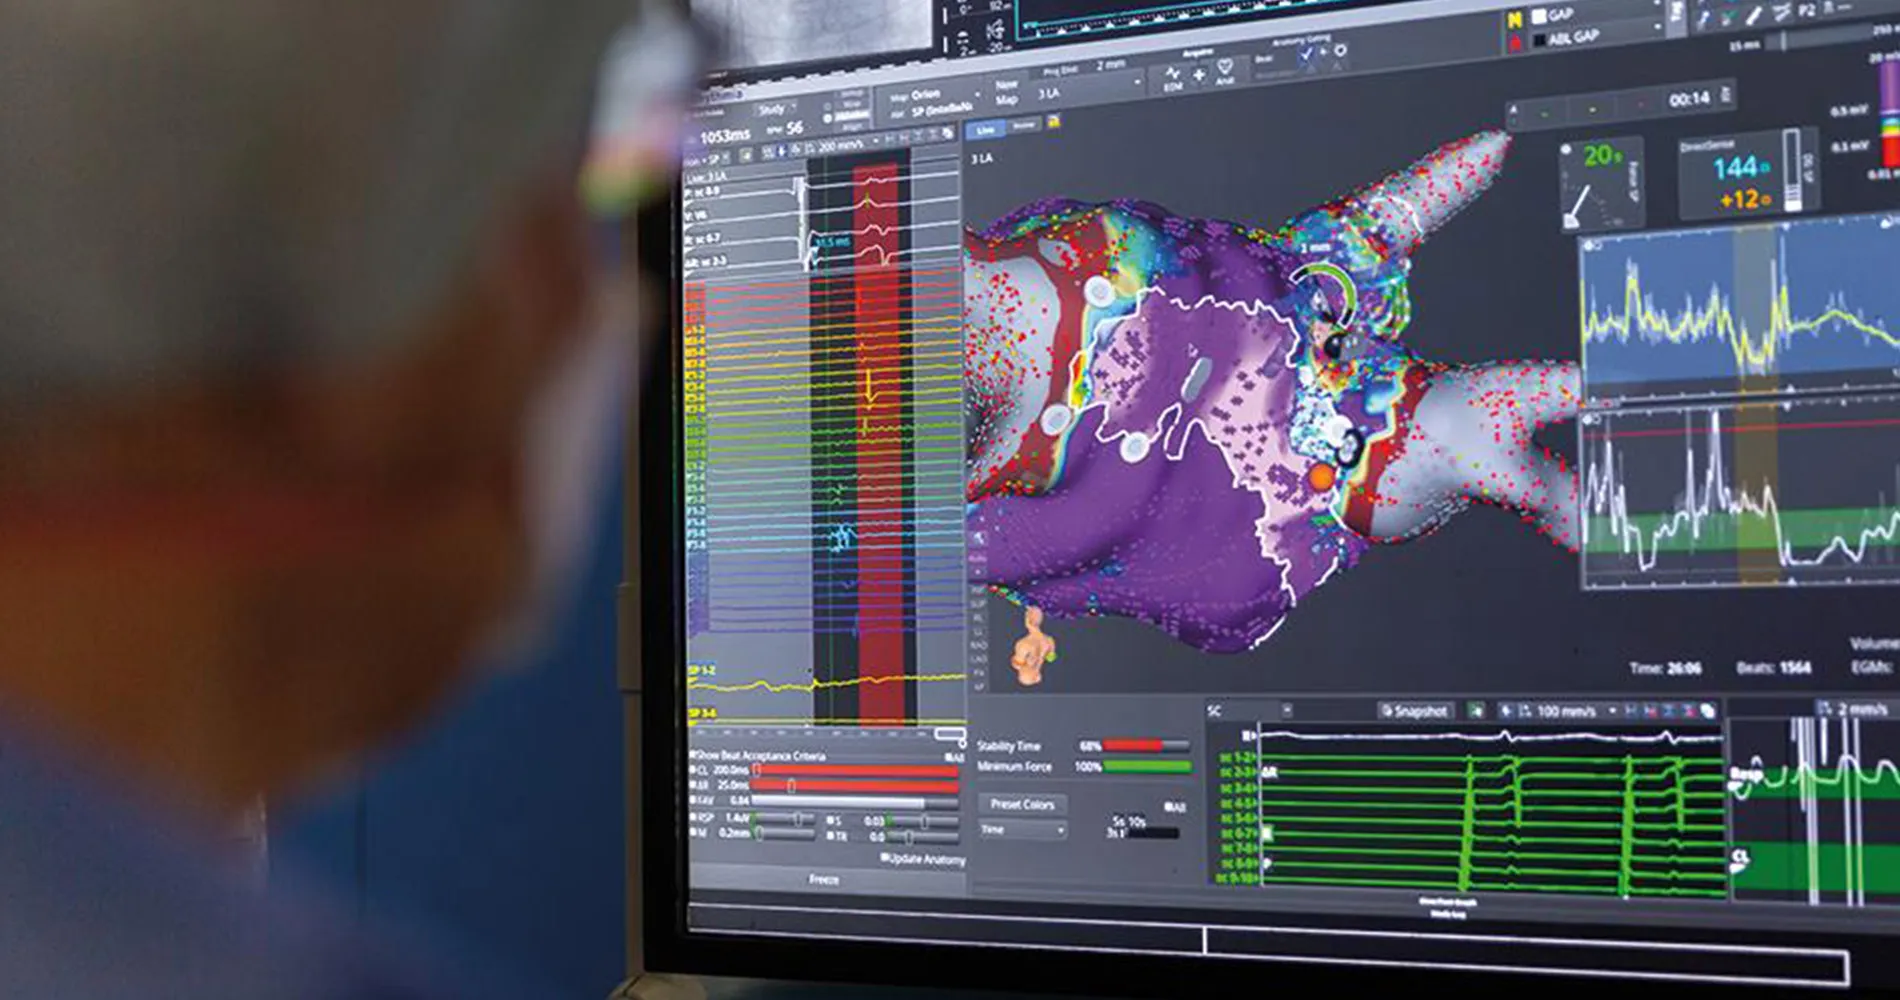
Task: Click last icon in SC panel toolbar
Action: (x=1708, y=710)
